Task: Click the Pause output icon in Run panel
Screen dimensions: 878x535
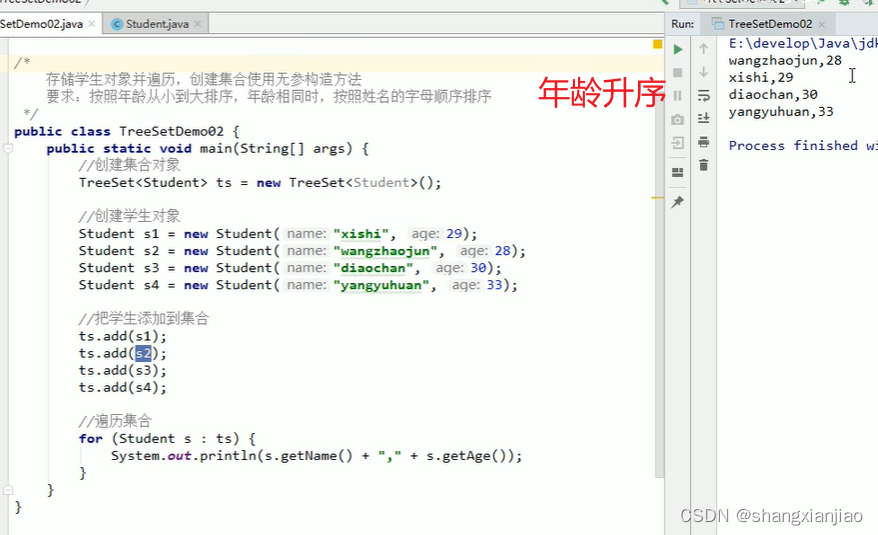Action: pyautogui.click(x=678, y=96)
